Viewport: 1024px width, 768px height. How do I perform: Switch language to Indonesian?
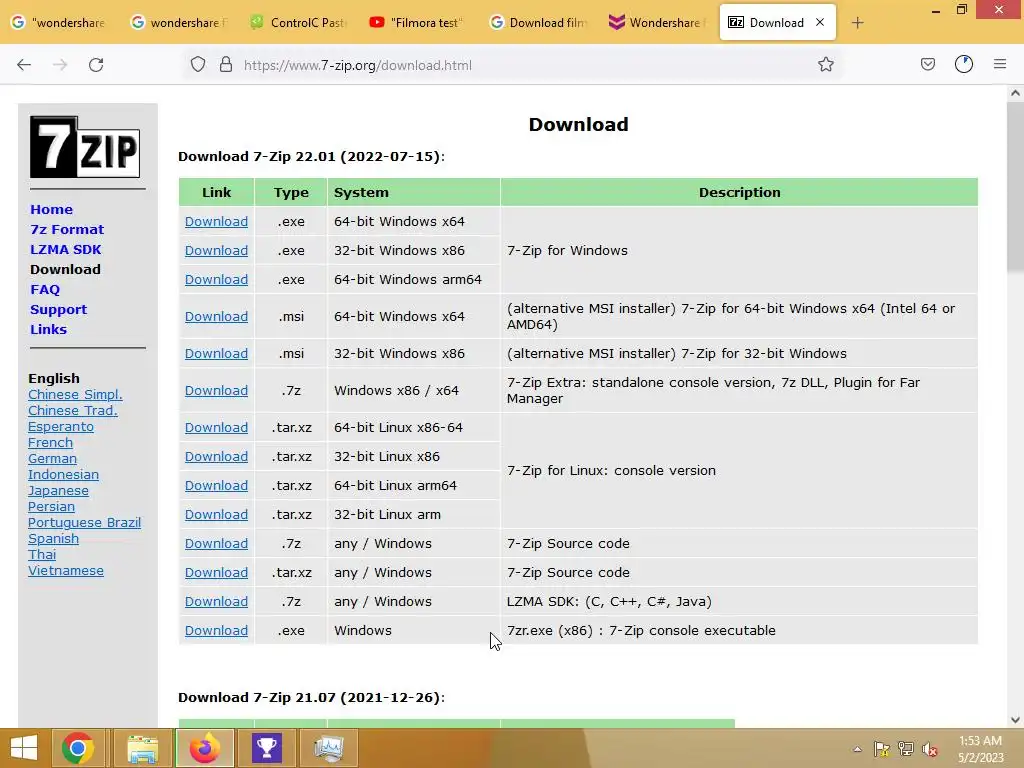coord(63,474)
